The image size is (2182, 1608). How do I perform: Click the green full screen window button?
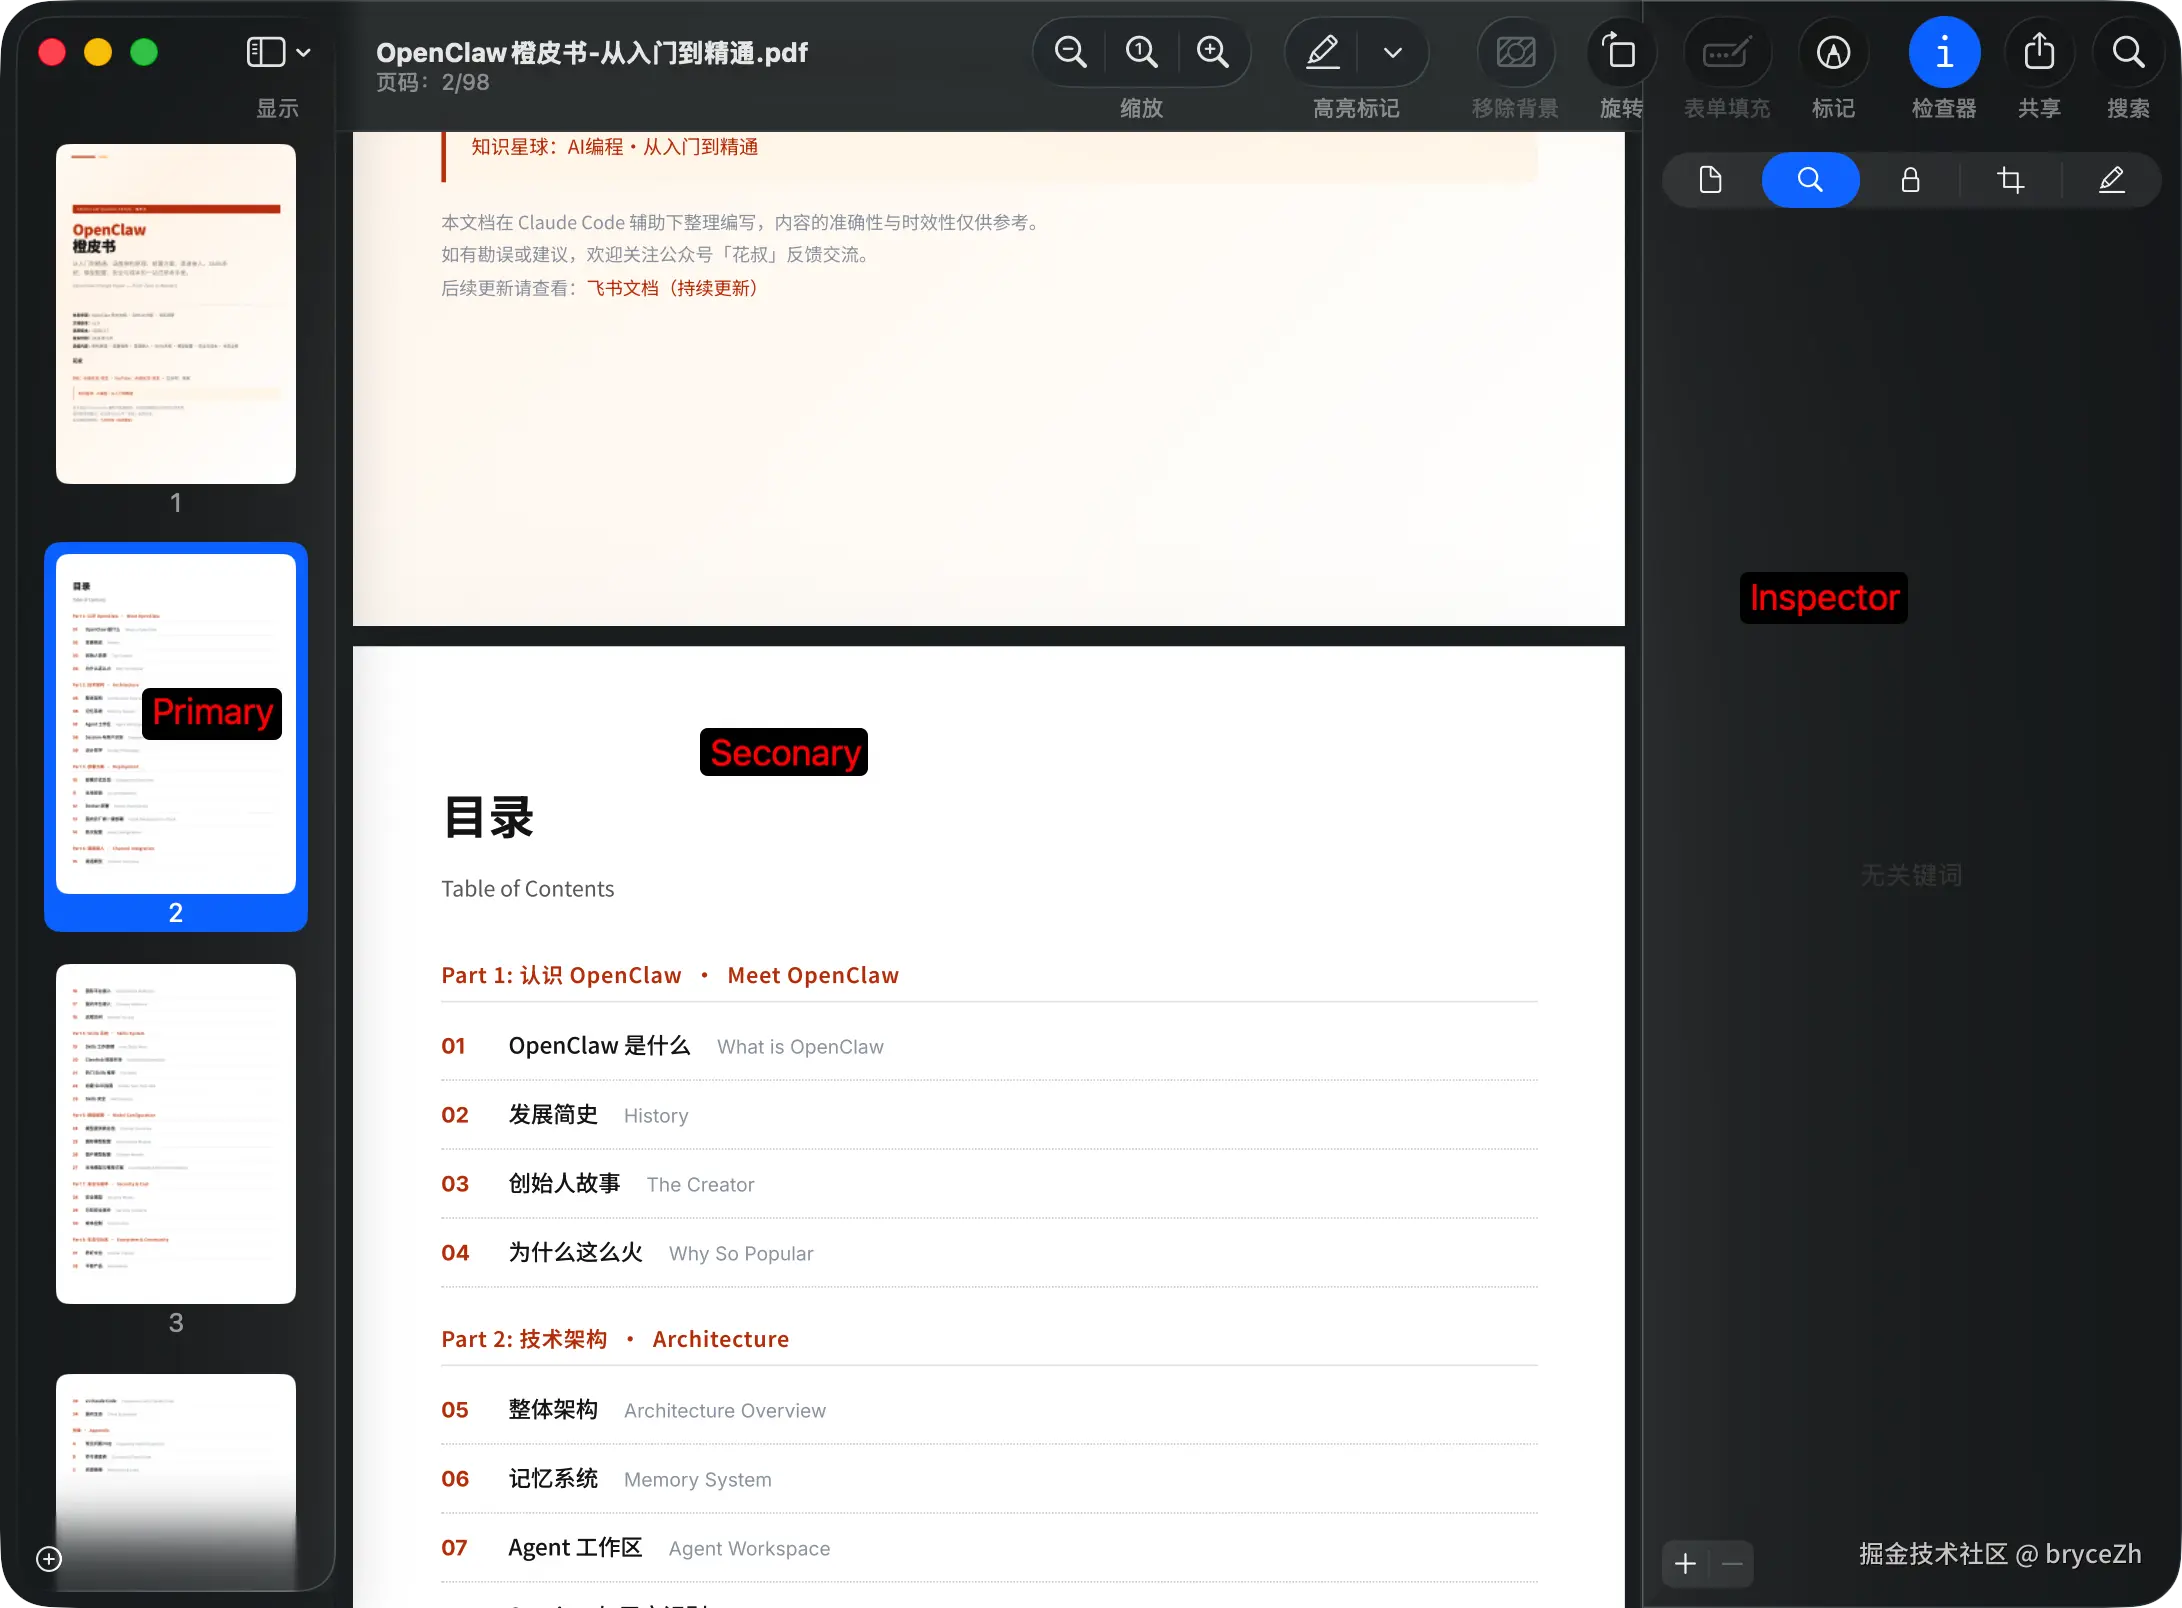pyautogui.click(x=144, y=52)
